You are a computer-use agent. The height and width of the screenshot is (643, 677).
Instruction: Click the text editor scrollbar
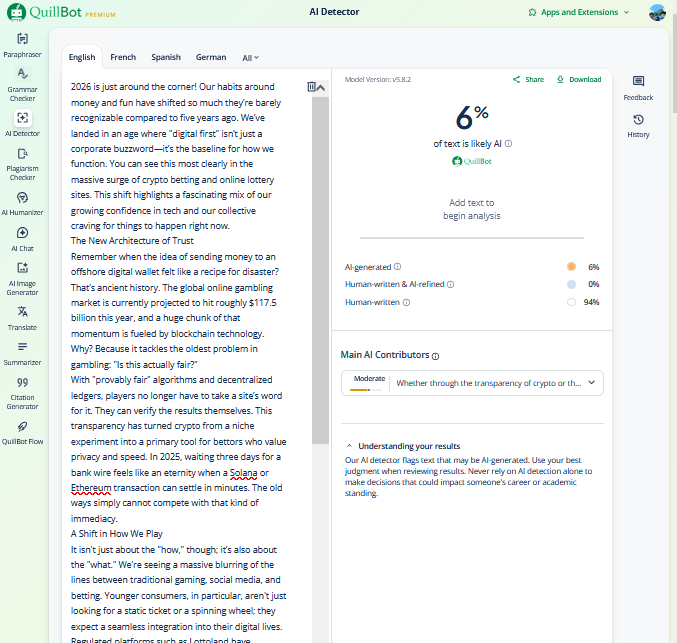[x=321, y=270]
